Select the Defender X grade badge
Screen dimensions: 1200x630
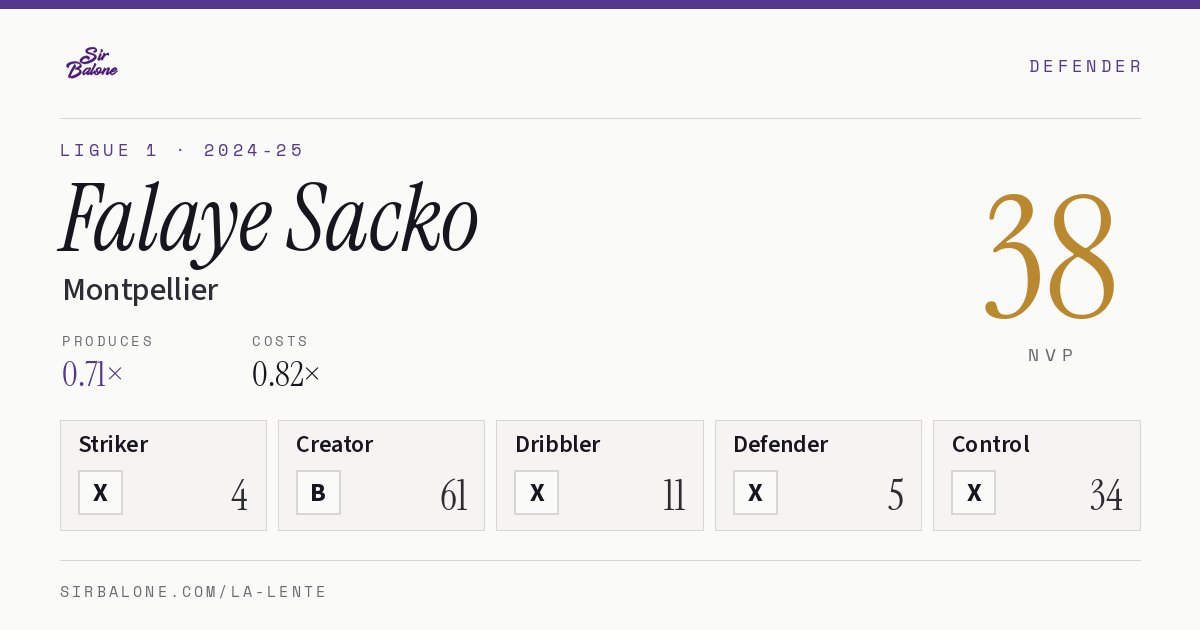click(x=755, y=492)
